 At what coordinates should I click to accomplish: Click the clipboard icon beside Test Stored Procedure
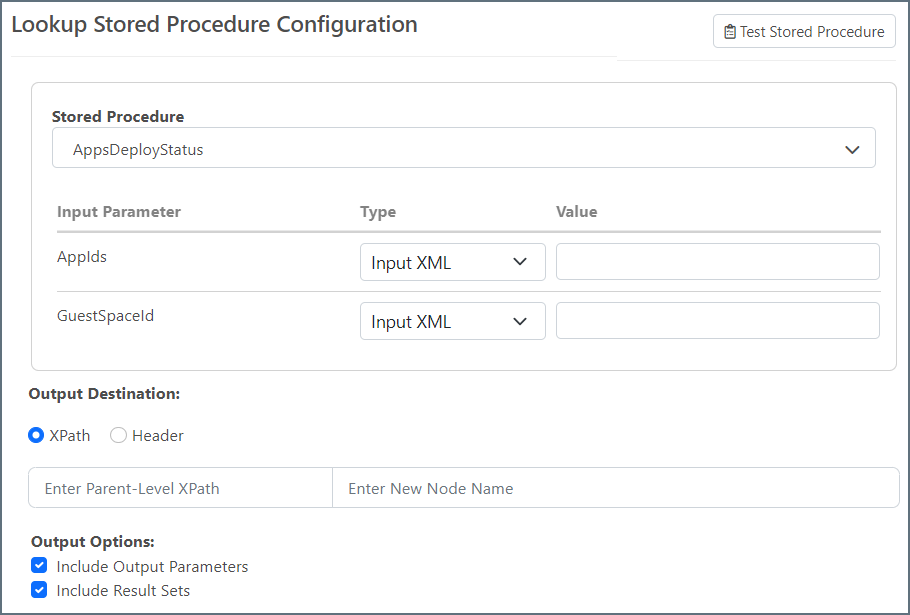pyautogui.click(x=730, y=32)
